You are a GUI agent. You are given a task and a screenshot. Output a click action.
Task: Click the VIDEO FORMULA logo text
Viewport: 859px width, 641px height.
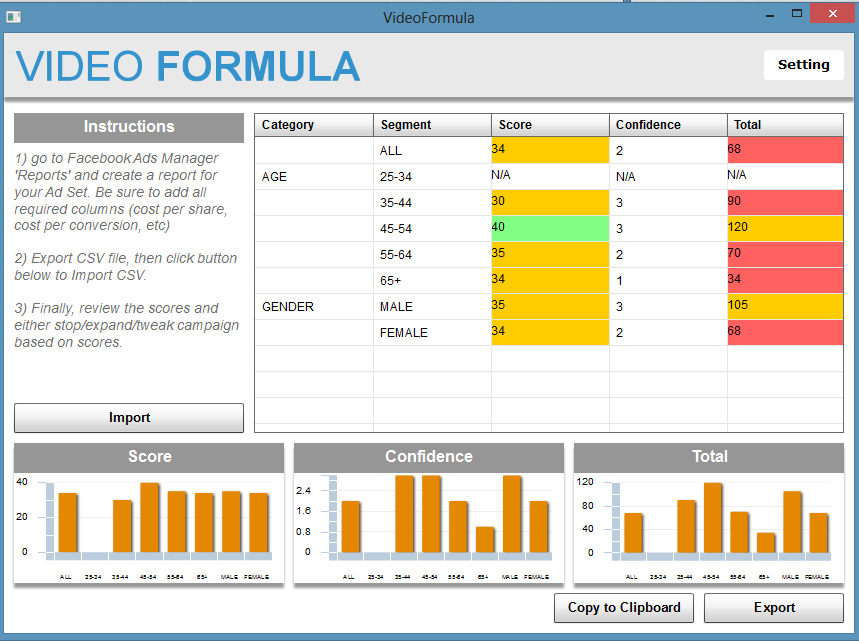tap(187, 66)
